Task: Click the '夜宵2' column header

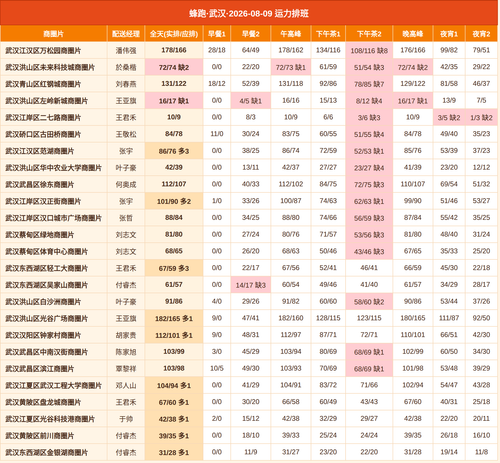Action: coord(481,34)
